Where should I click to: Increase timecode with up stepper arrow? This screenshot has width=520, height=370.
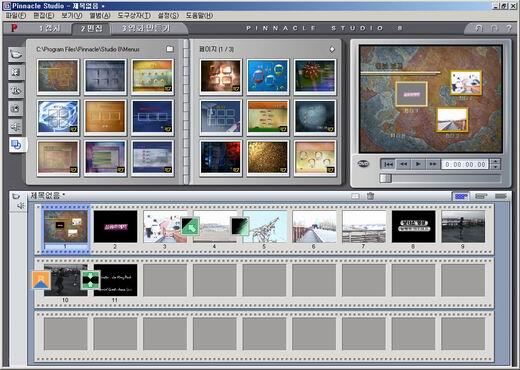click(x=496, y=162)
